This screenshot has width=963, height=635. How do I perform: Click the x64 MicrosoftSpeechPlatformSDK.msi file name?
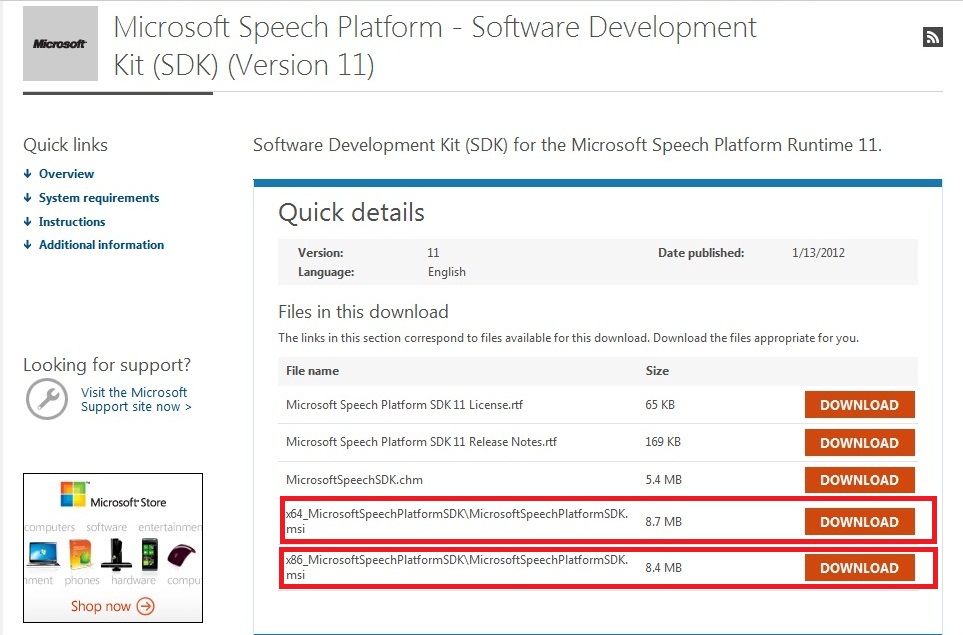coord(457,521)
